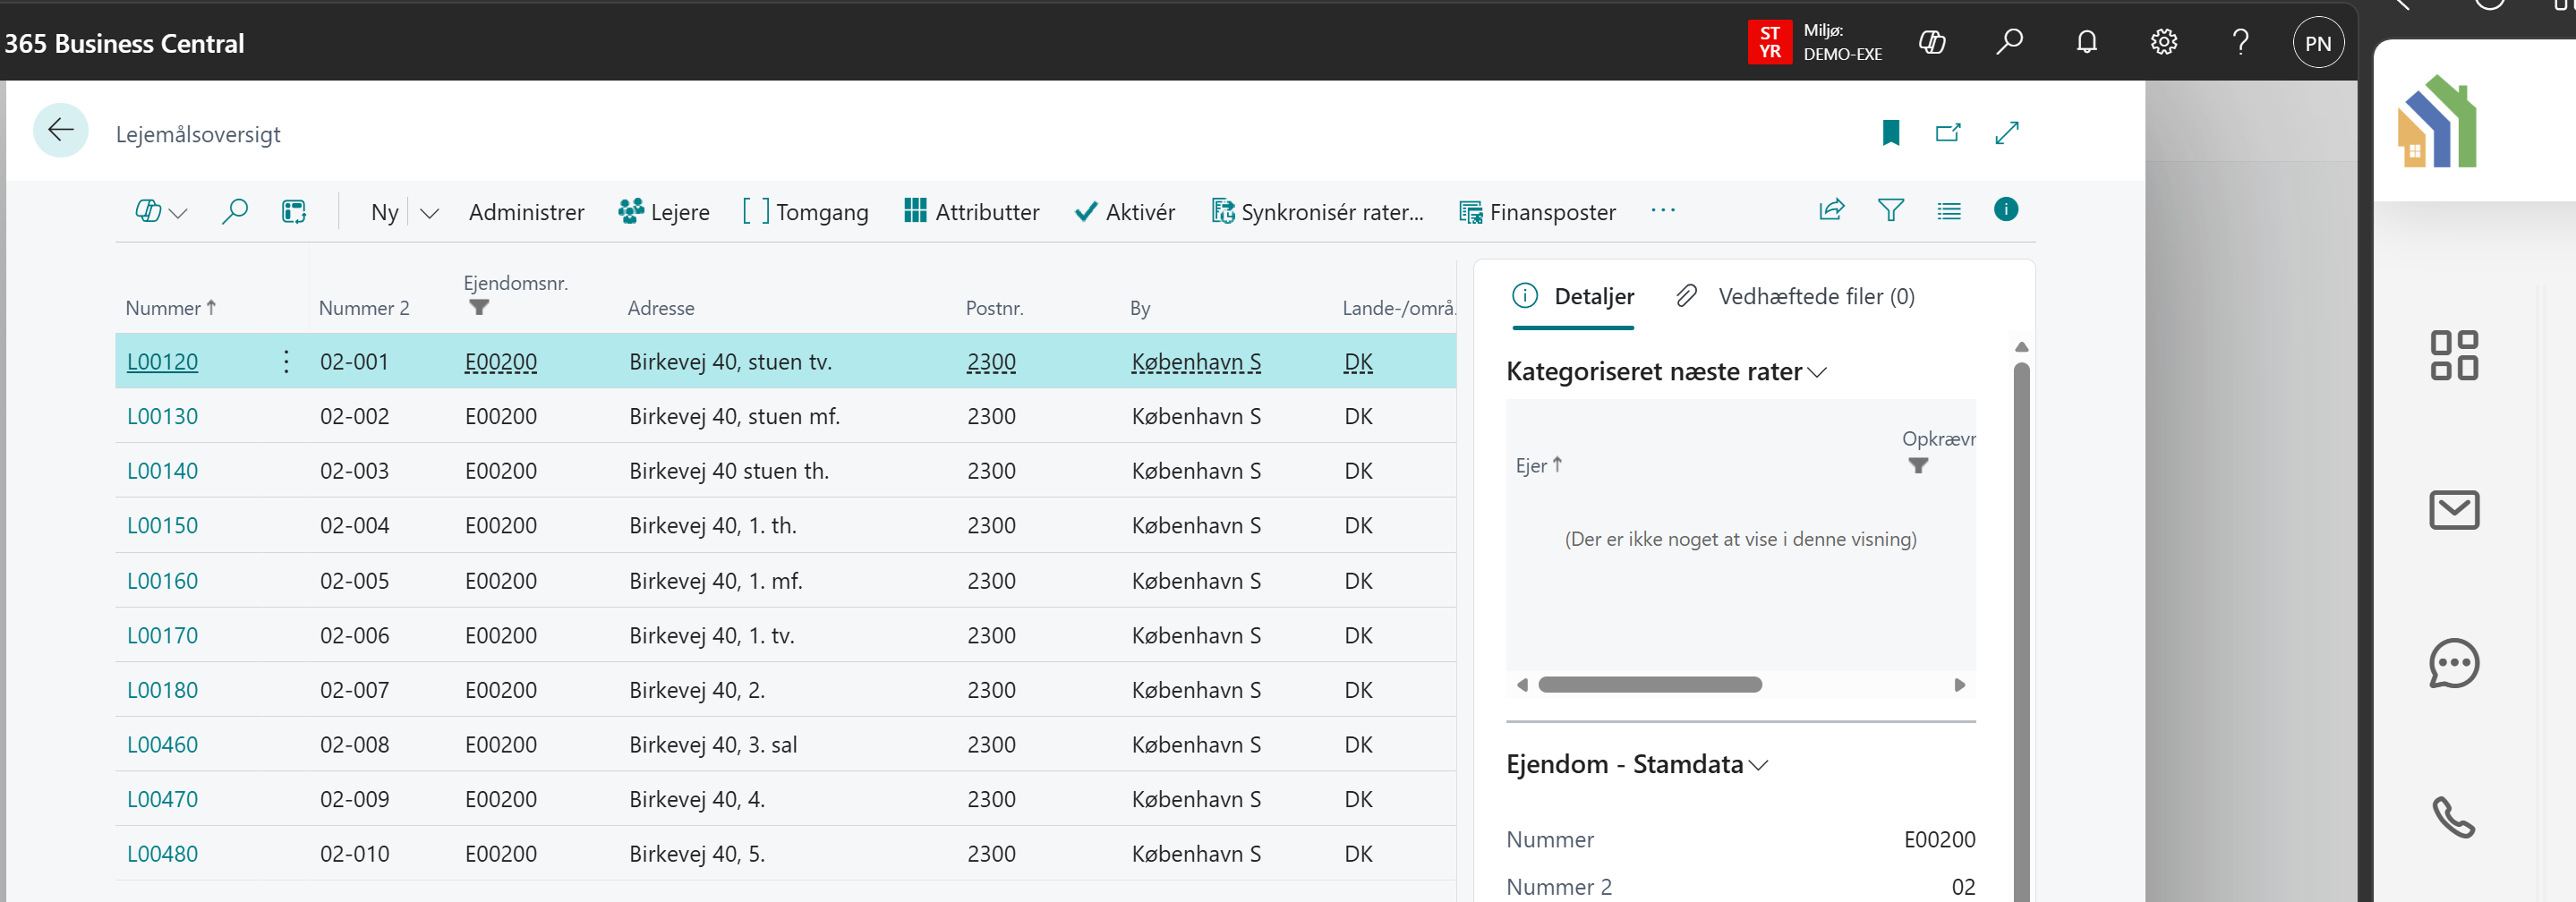2576x902 pixels.
Task: Open the search magnifier in the top bar
Action: point(2009,42)
